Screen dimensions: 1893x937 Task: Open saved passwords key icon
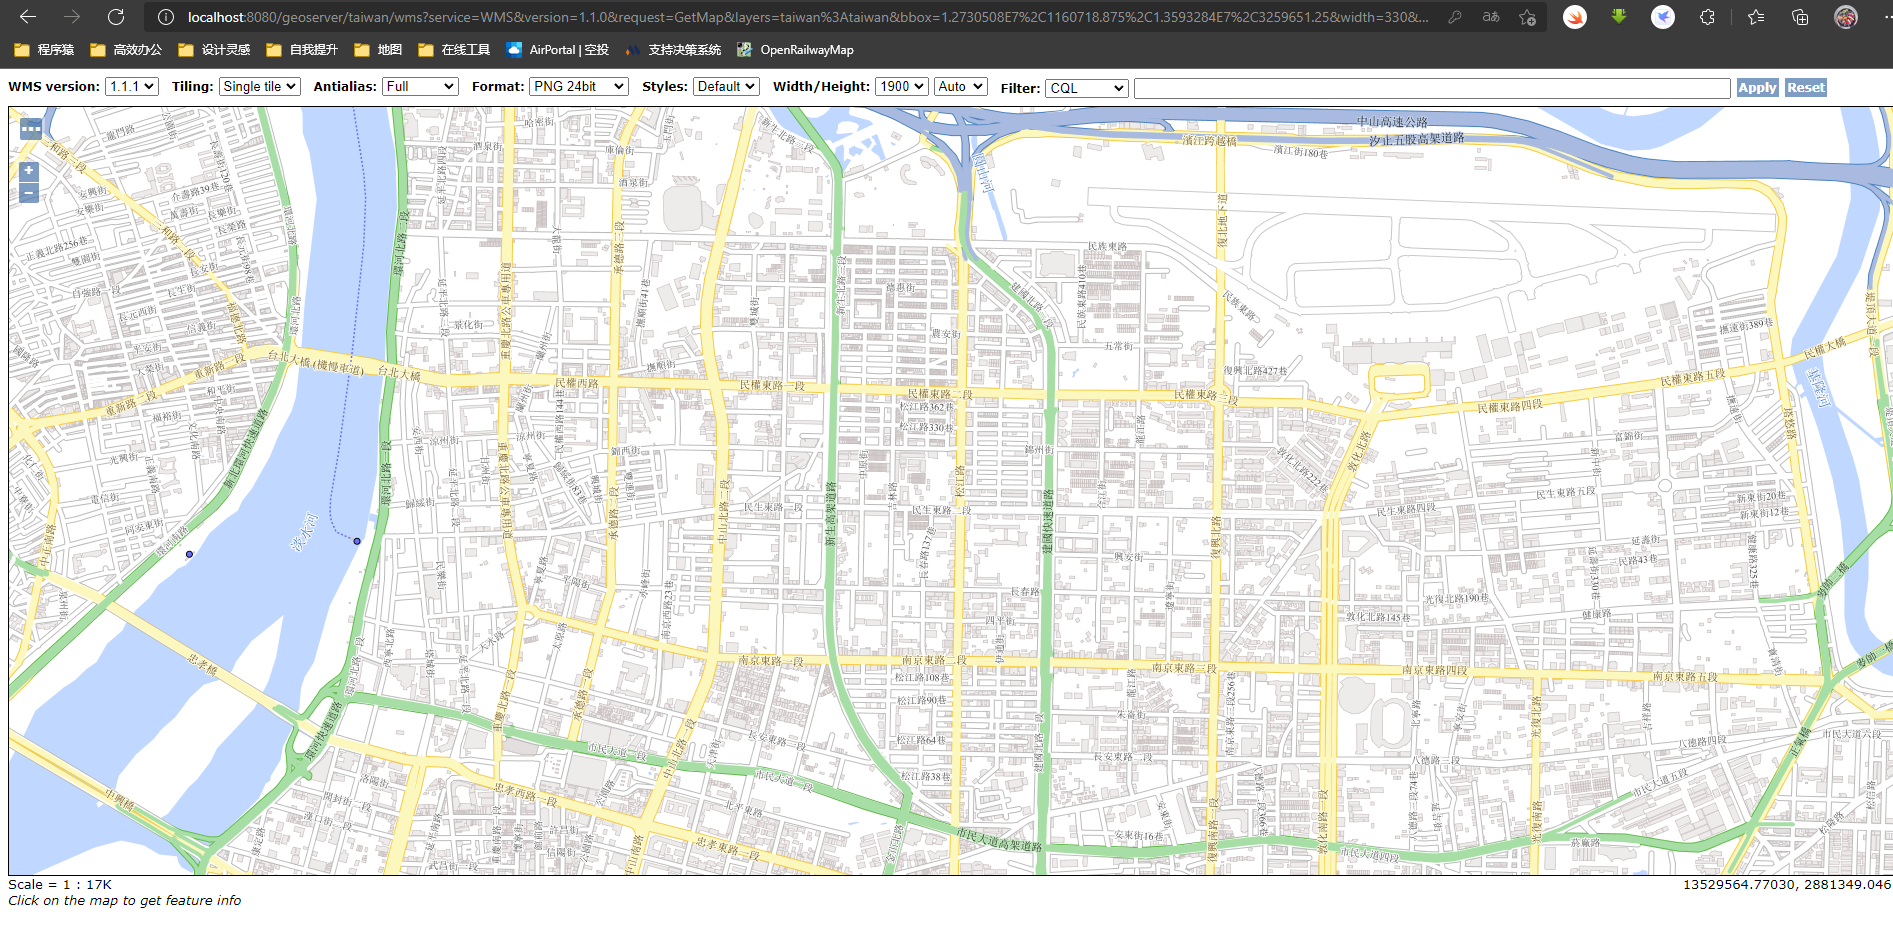coord(1455,17)
